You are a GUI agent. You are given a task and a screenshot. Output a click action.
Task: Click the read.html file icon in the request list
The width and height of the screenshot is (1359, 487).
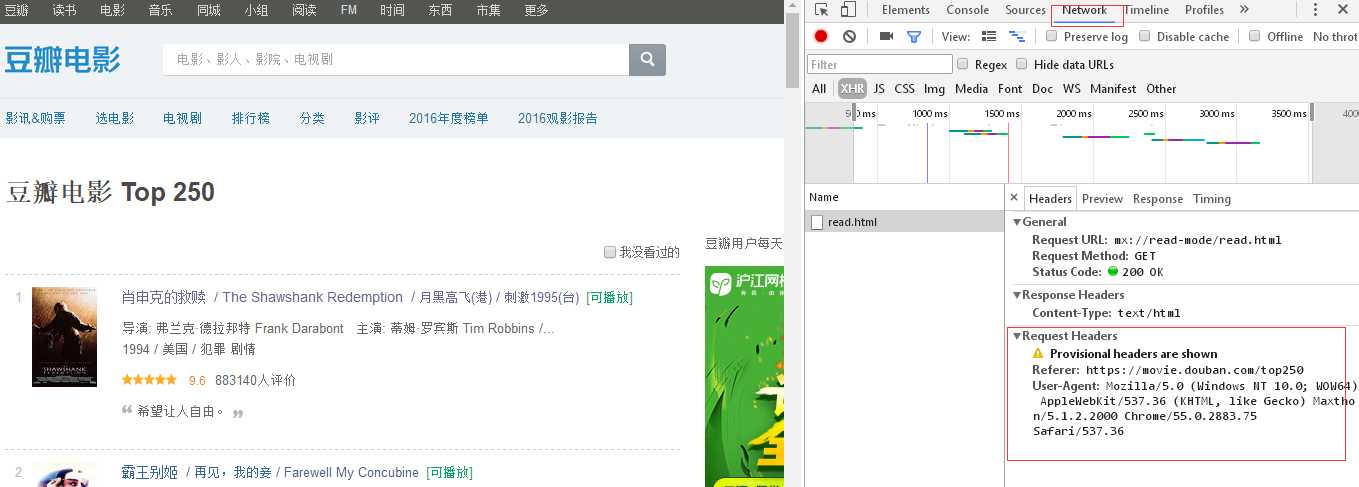coord(817,222)
